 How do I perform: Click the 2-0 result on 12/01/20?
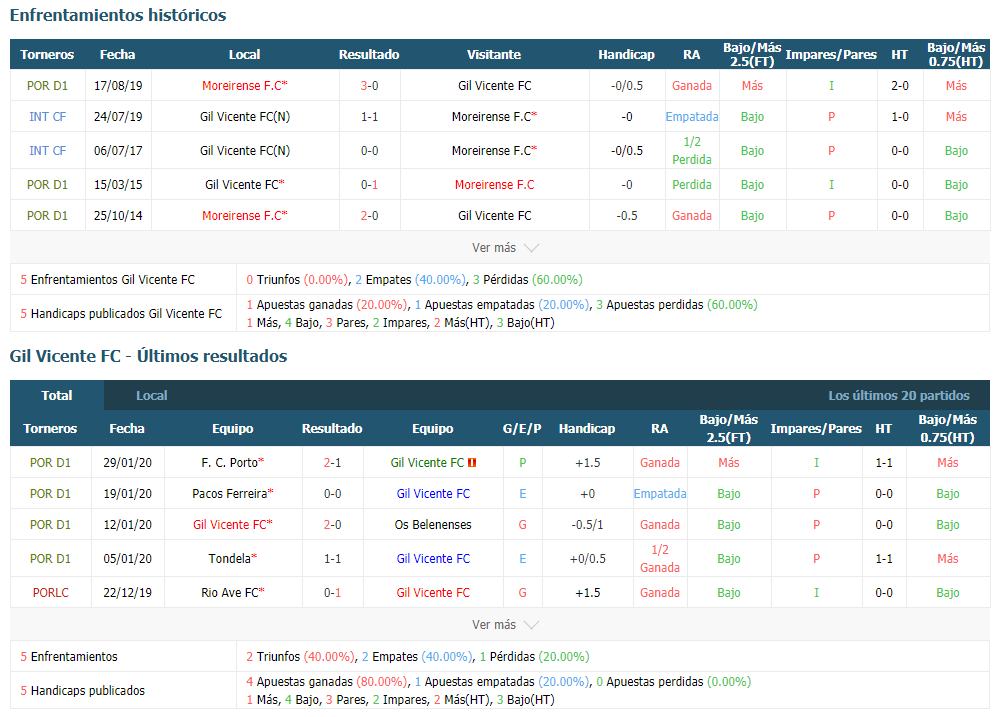click(332, 525)
